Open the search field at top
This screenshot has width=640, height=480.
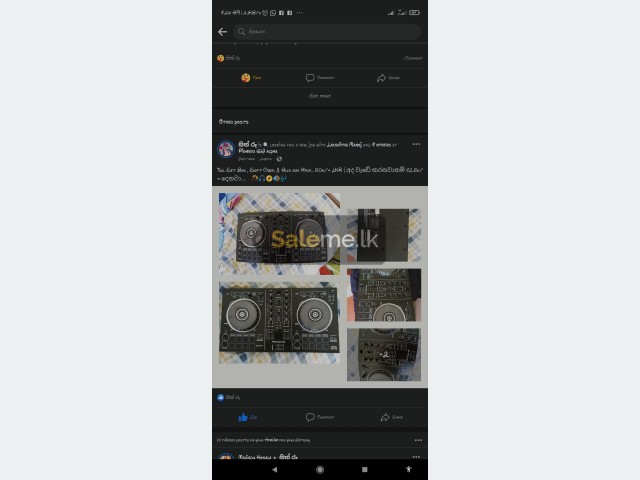(x=327, y=32)
